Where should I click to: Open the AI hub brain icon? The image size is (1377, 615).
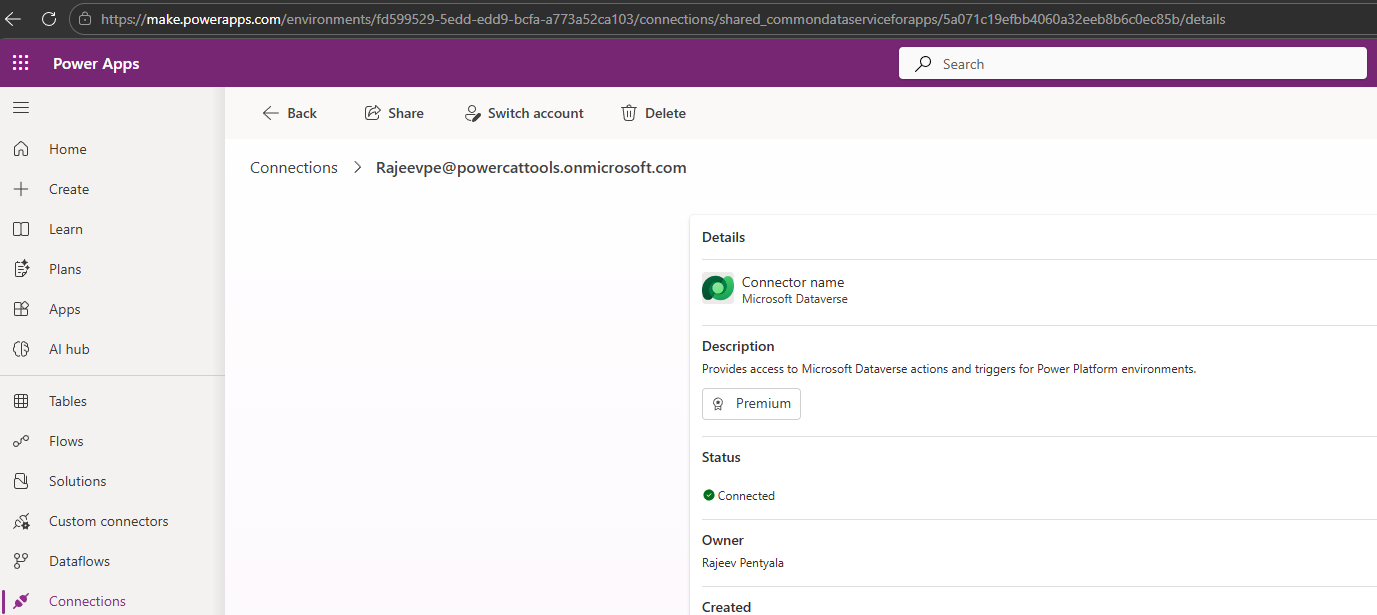pos(21,349)
